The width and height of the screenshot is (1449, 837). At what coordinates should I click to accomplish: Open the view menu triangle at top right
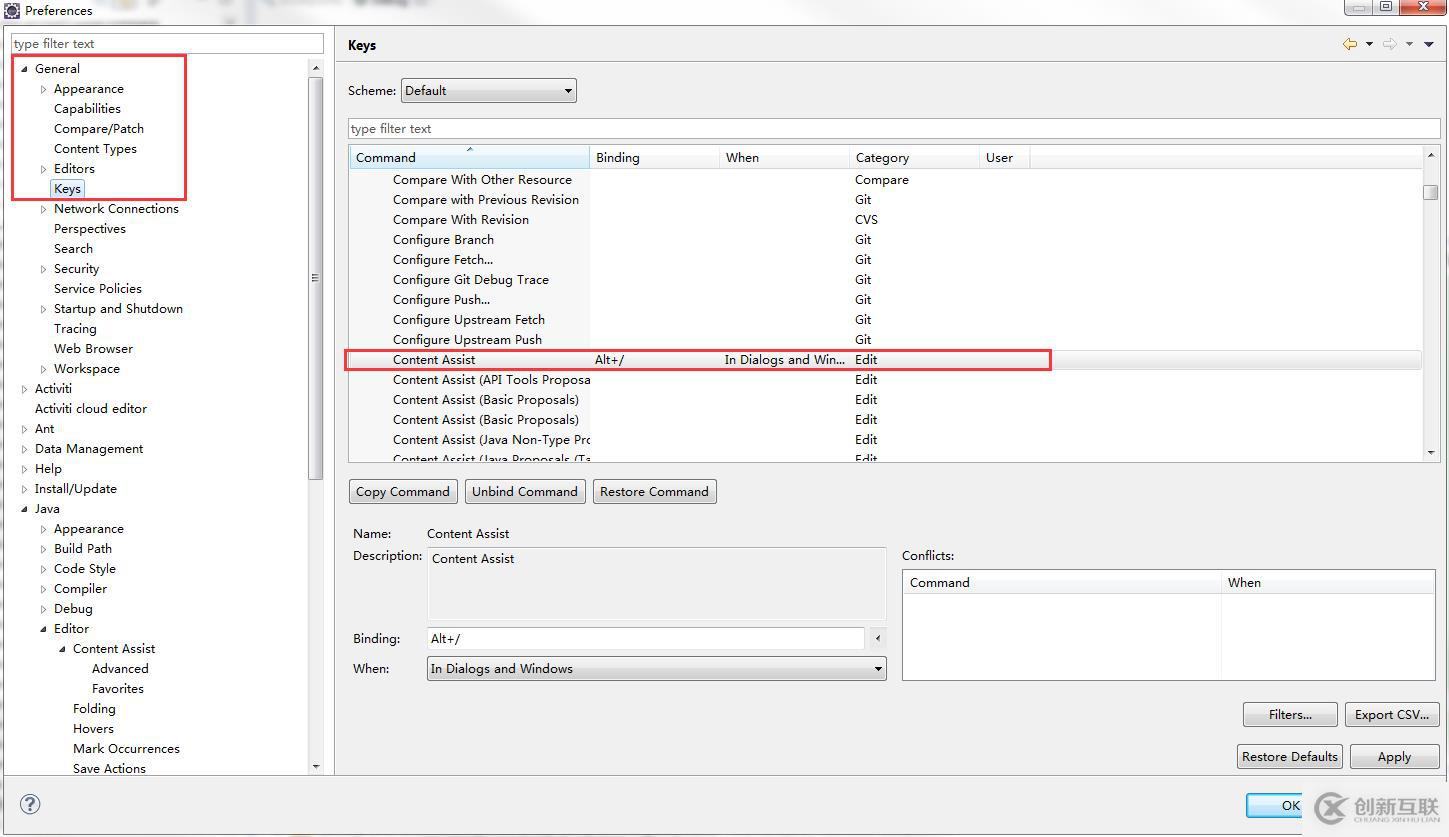click(1428, 44)
